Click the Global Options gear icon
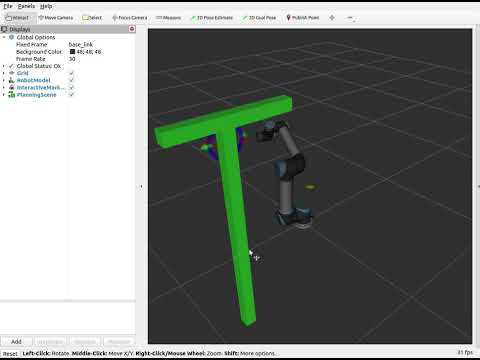The width and height of the screenshot is (480, 360). click(x=12, y=37)
